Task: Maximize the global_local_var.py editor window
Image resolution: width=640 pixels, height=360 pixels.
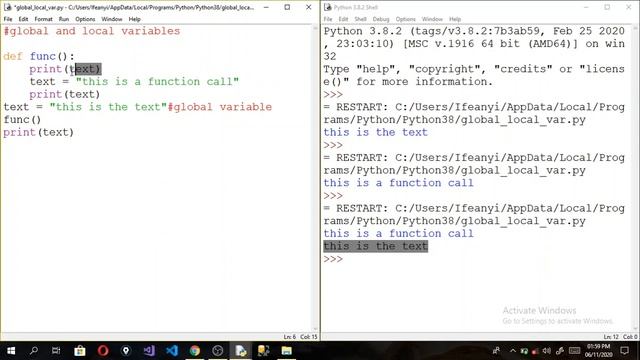Action: tap(287, 7)
